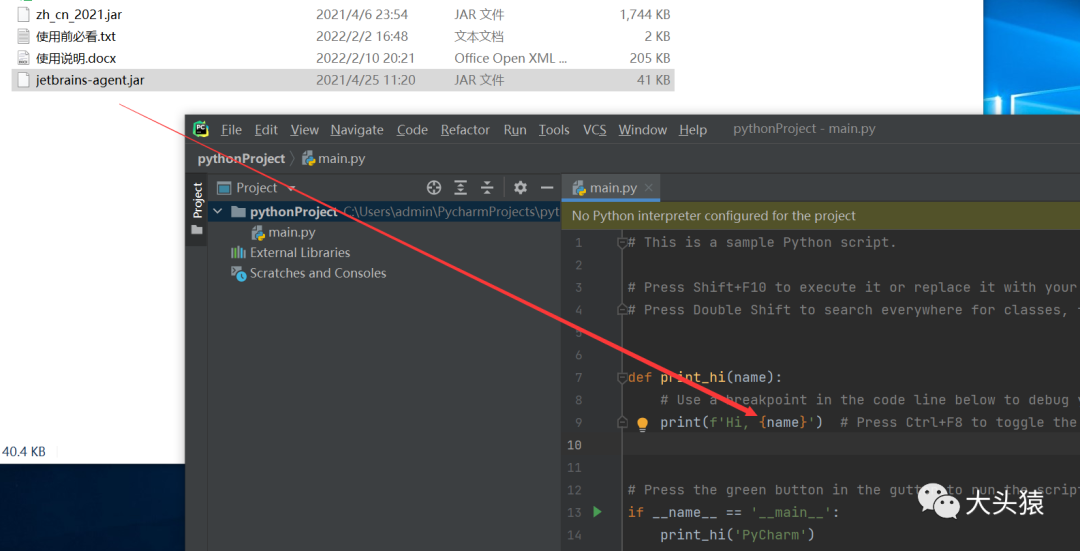Fold the print_hi function at line 7
The height and width of the screenshot is (551, 1080).
tap(622, 377)
